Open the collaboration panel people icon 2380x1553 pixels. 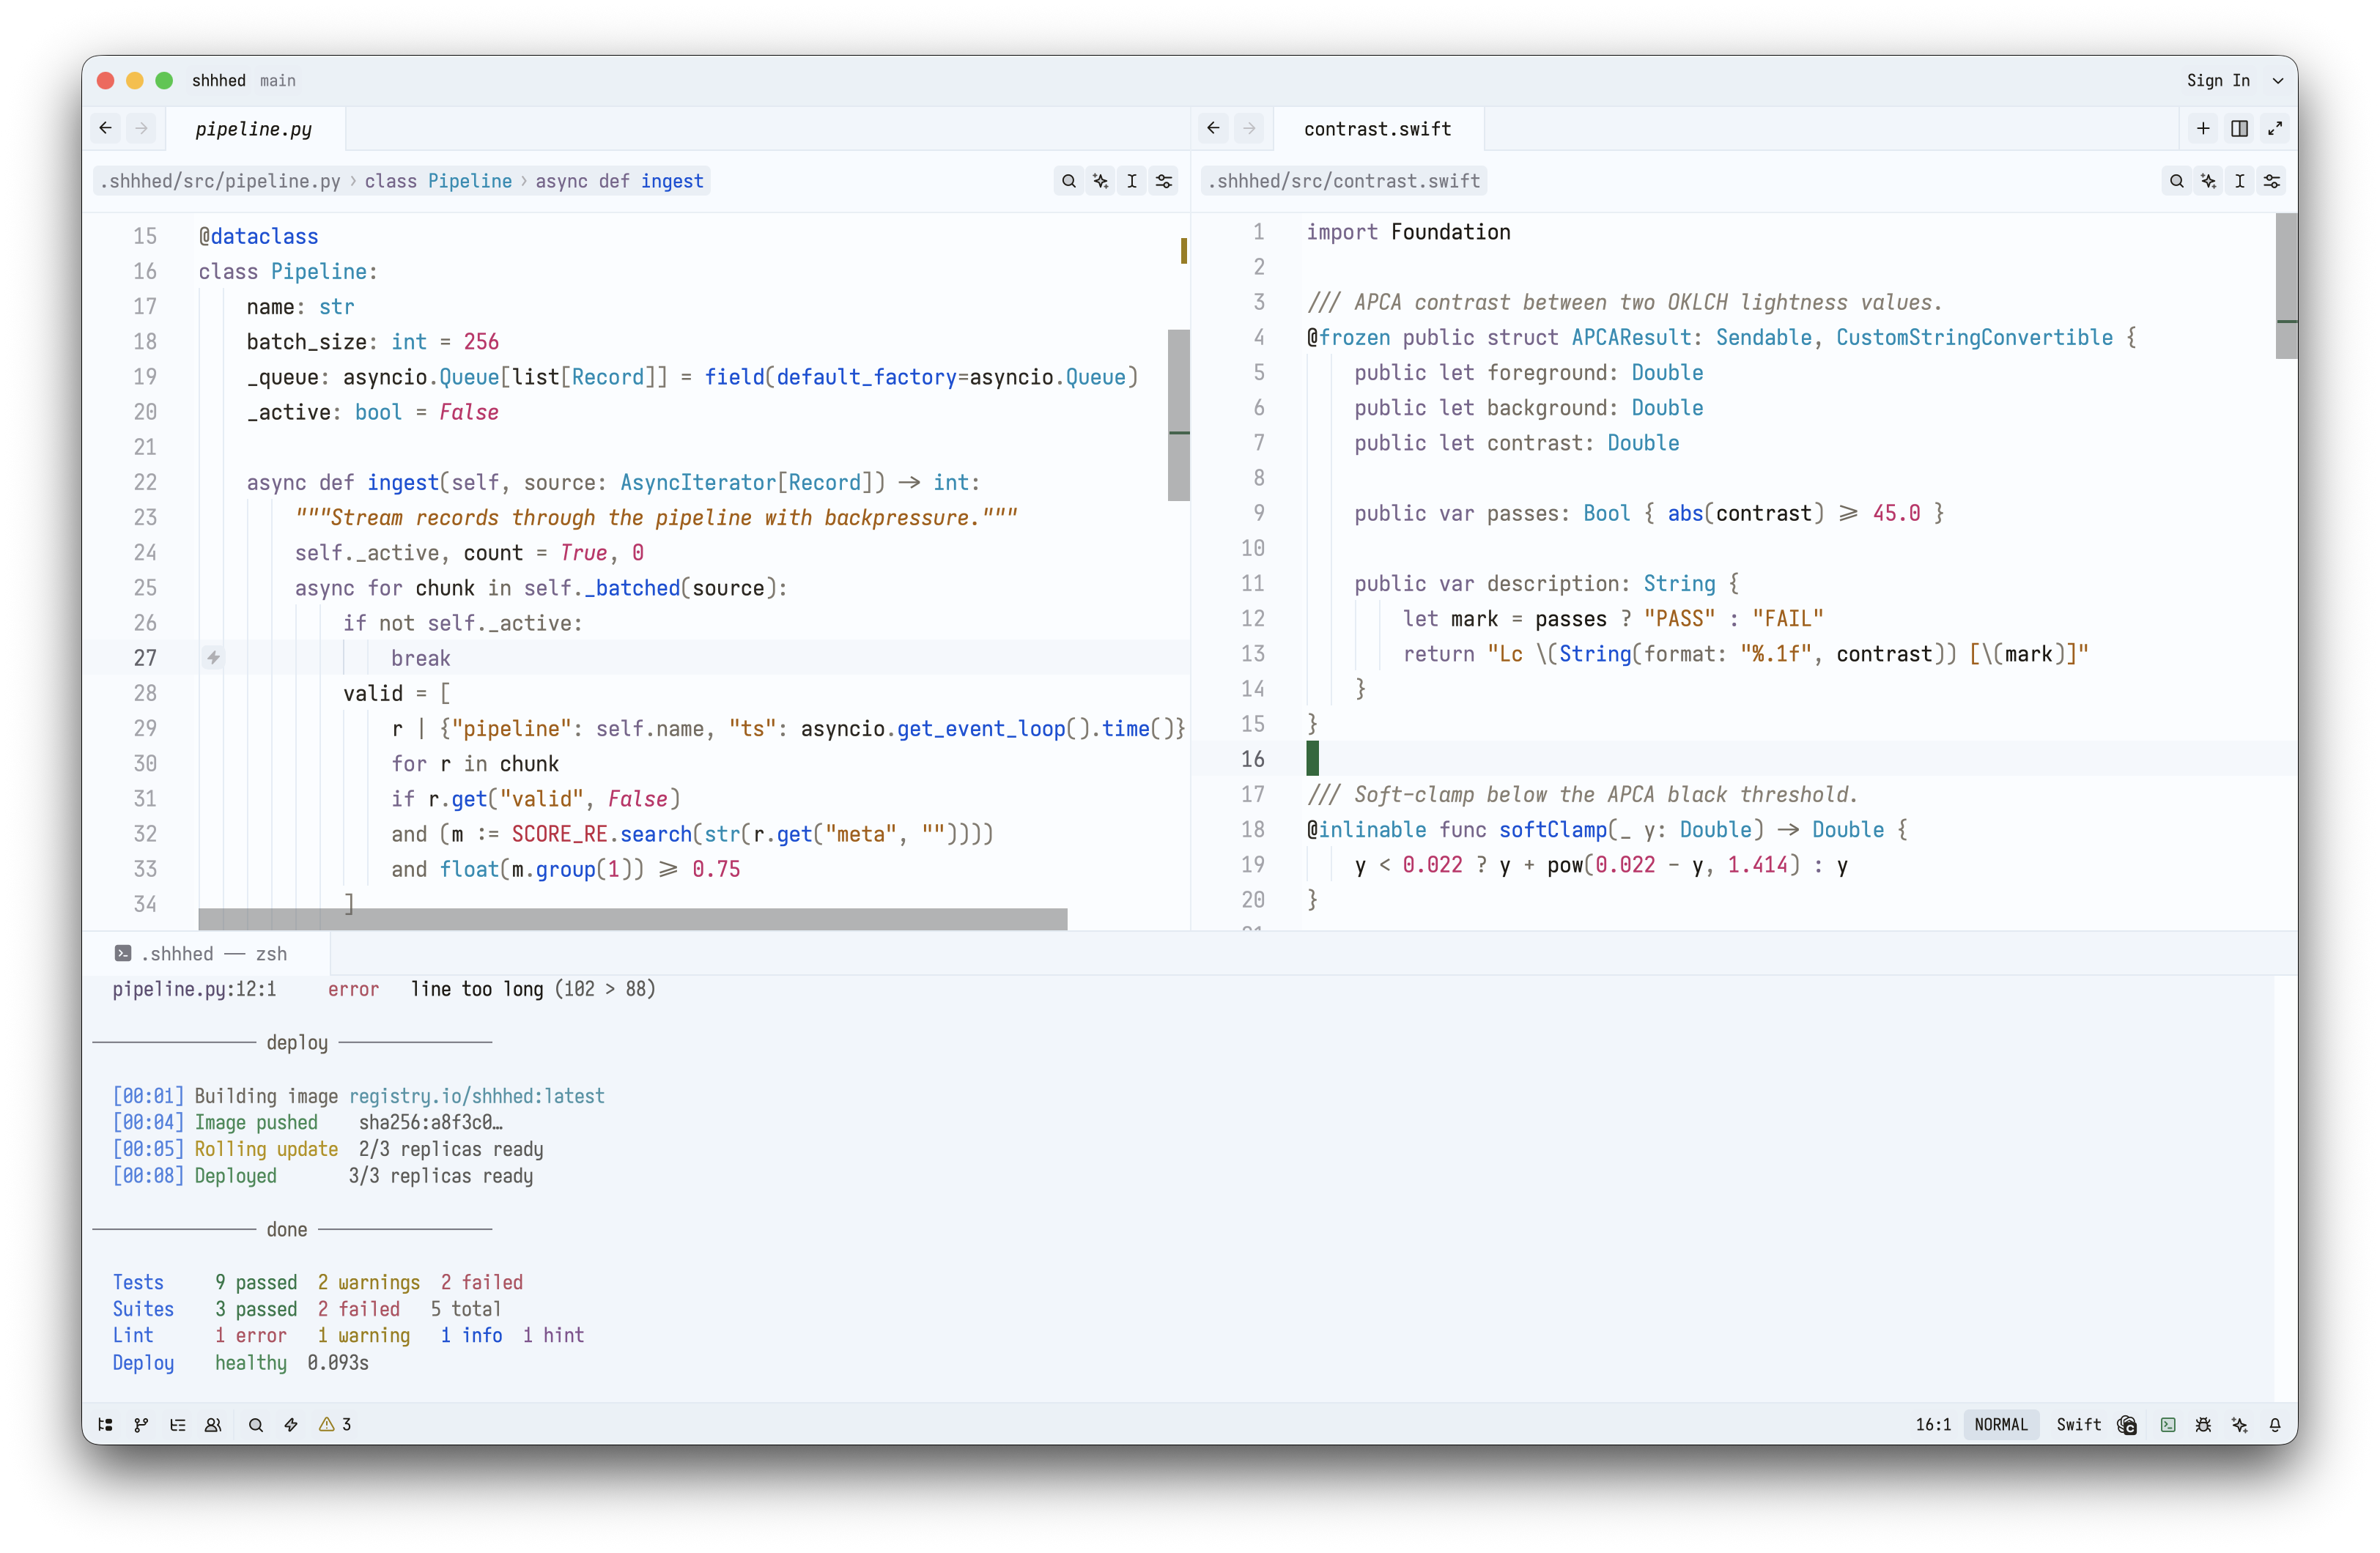pos(213,1424)
